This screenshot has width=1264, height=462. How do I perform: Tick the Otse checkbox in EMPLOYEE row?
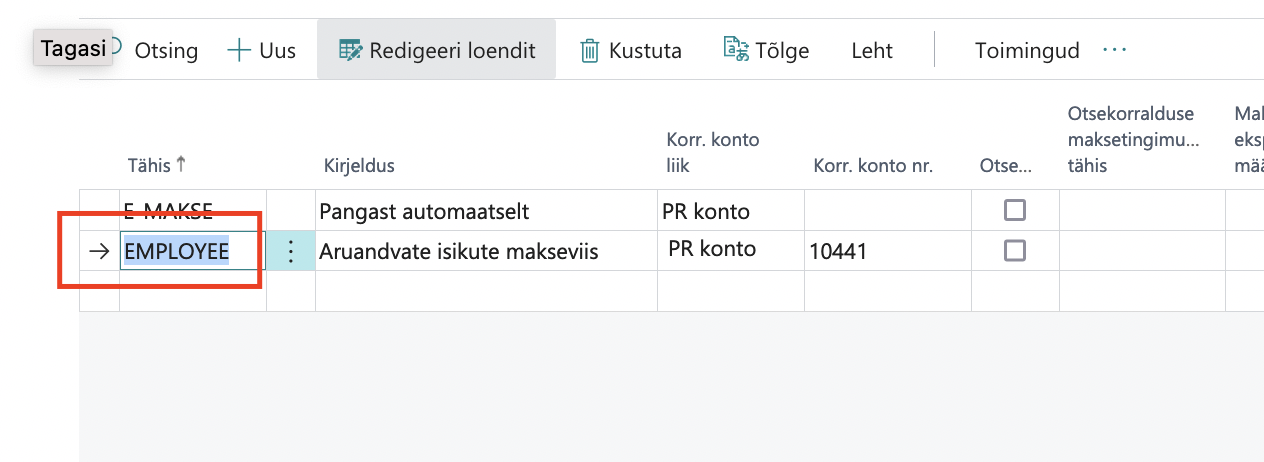pyautogui.click(x=1015, y=250)
